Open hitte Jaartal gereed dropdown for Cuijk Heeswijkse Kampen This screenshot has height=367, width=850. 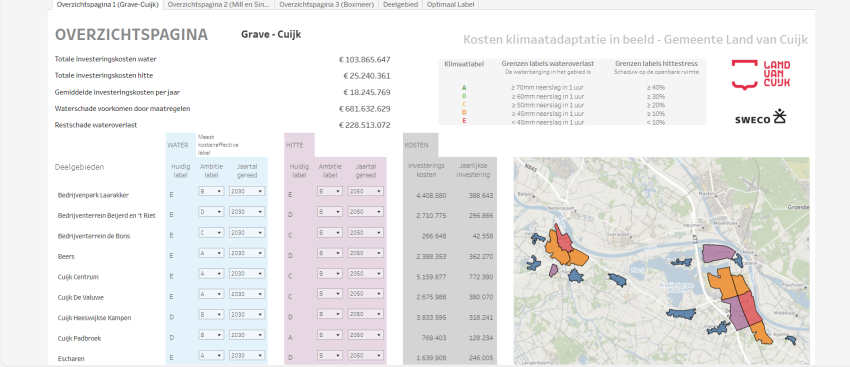365,314
